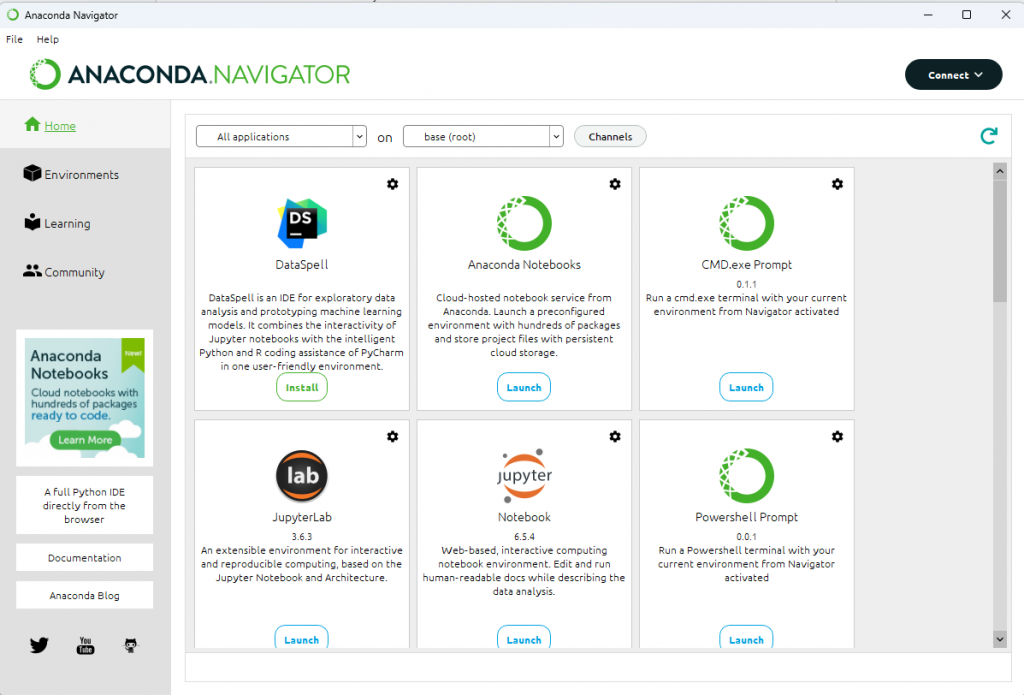Open the All applications filter dropdown
The width and height of the screenshot is (1024, 695).
tap(281, 137)
